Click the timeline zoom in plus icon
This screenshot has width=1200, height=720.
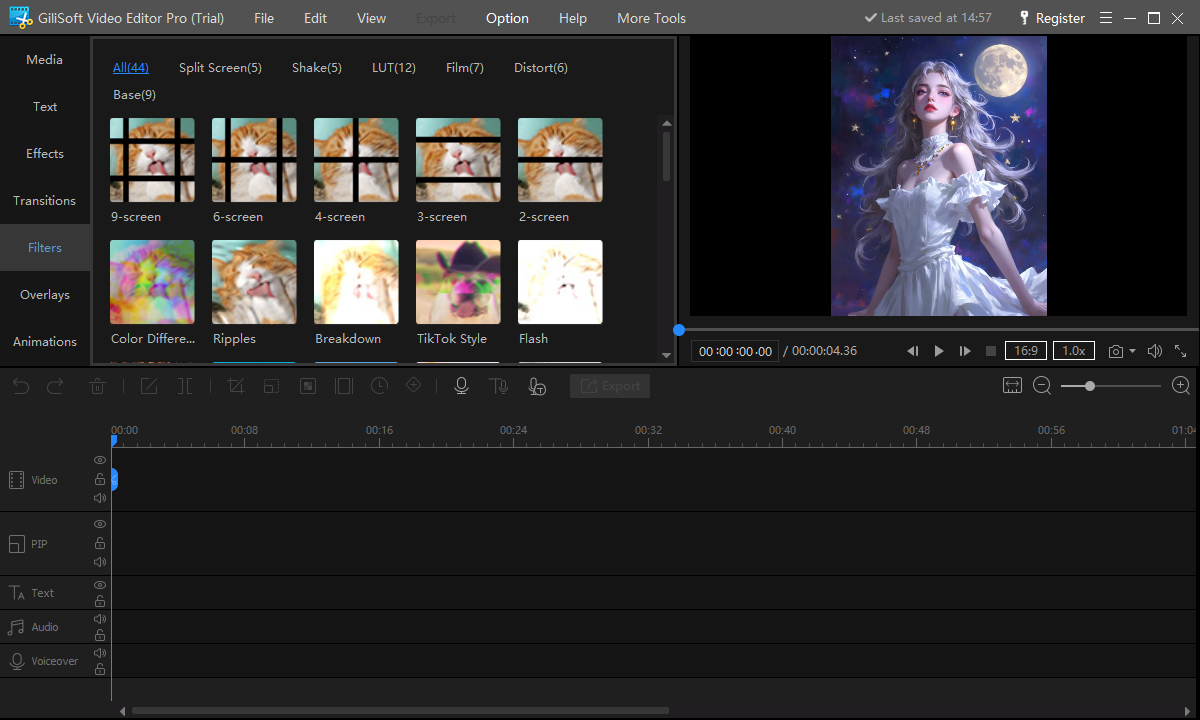coord(1181,385)
